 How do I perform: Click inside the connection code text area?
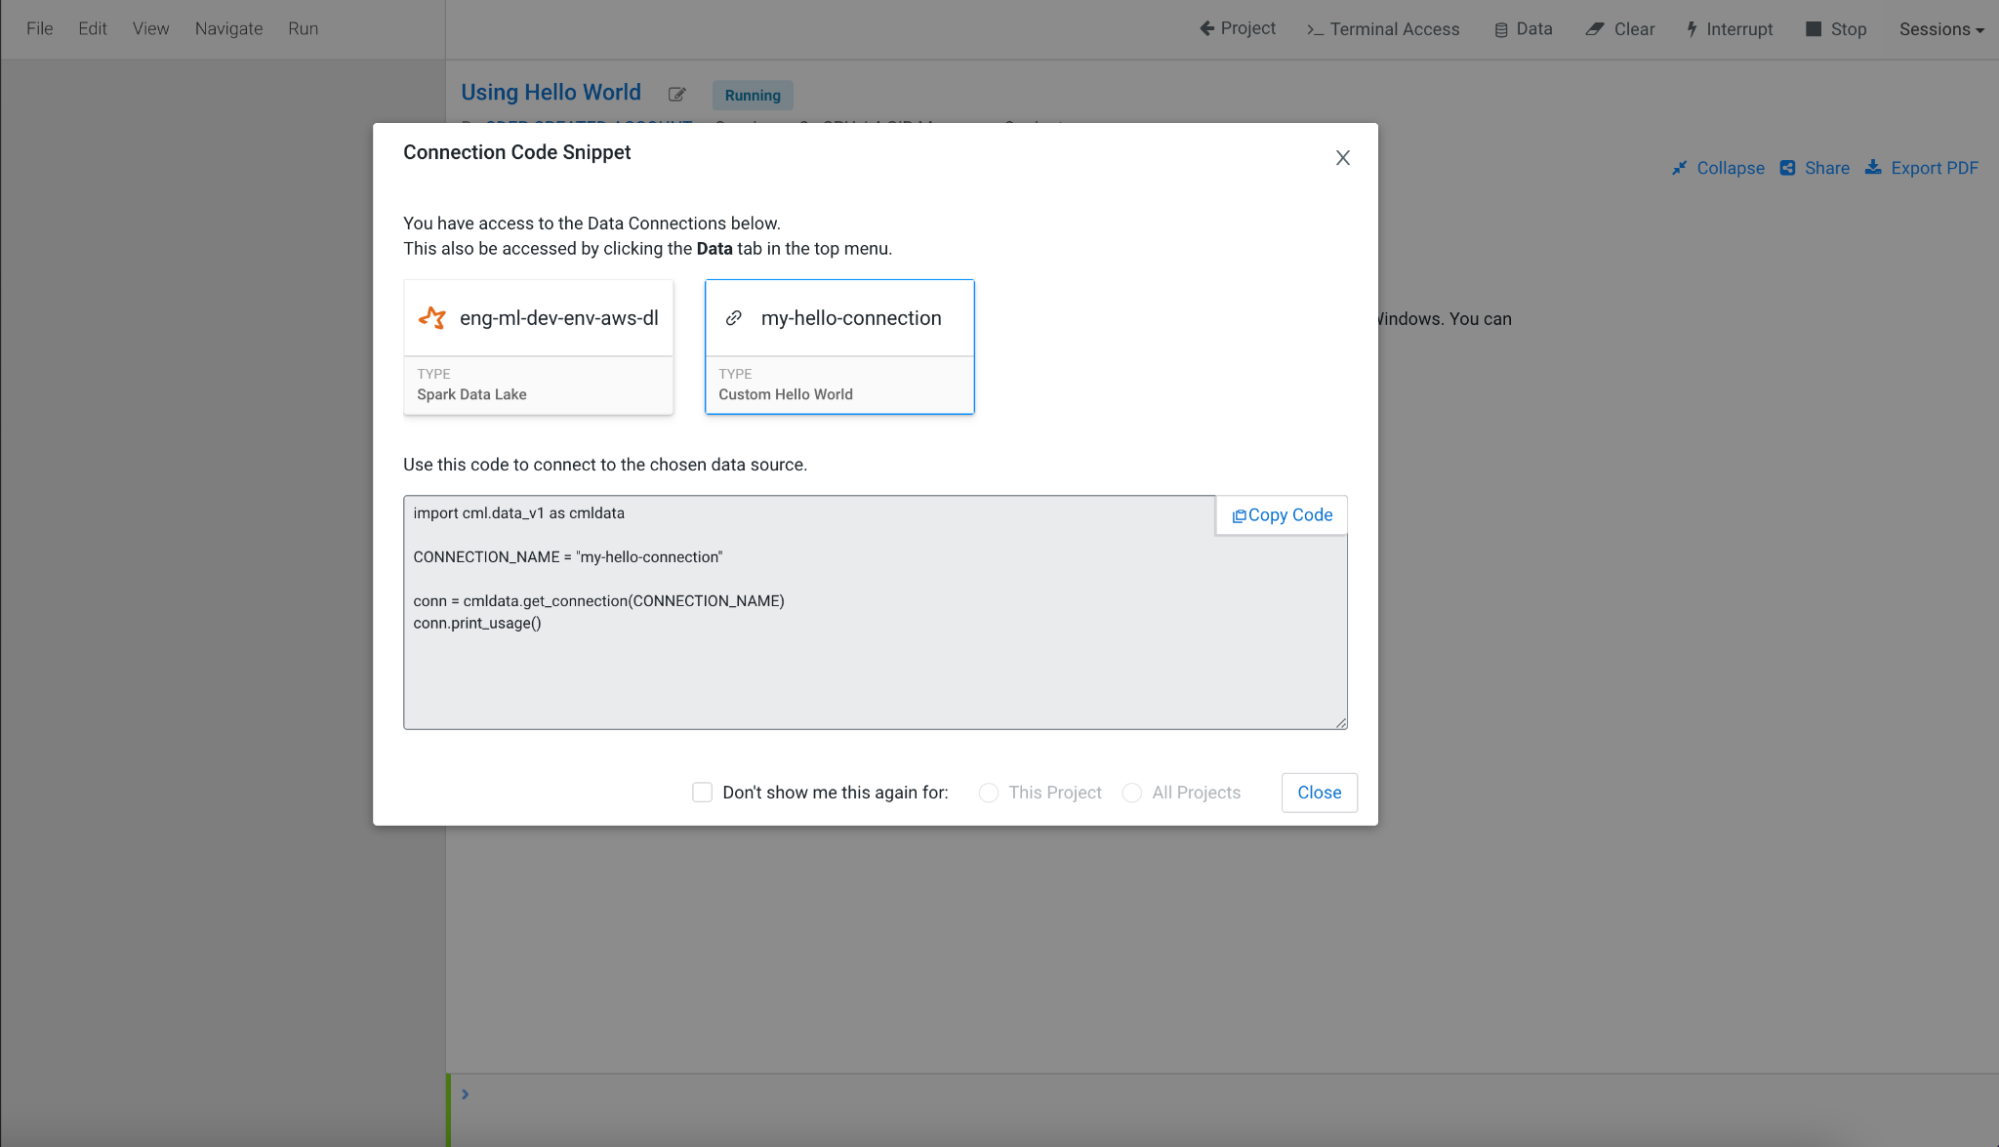[800, 660]
